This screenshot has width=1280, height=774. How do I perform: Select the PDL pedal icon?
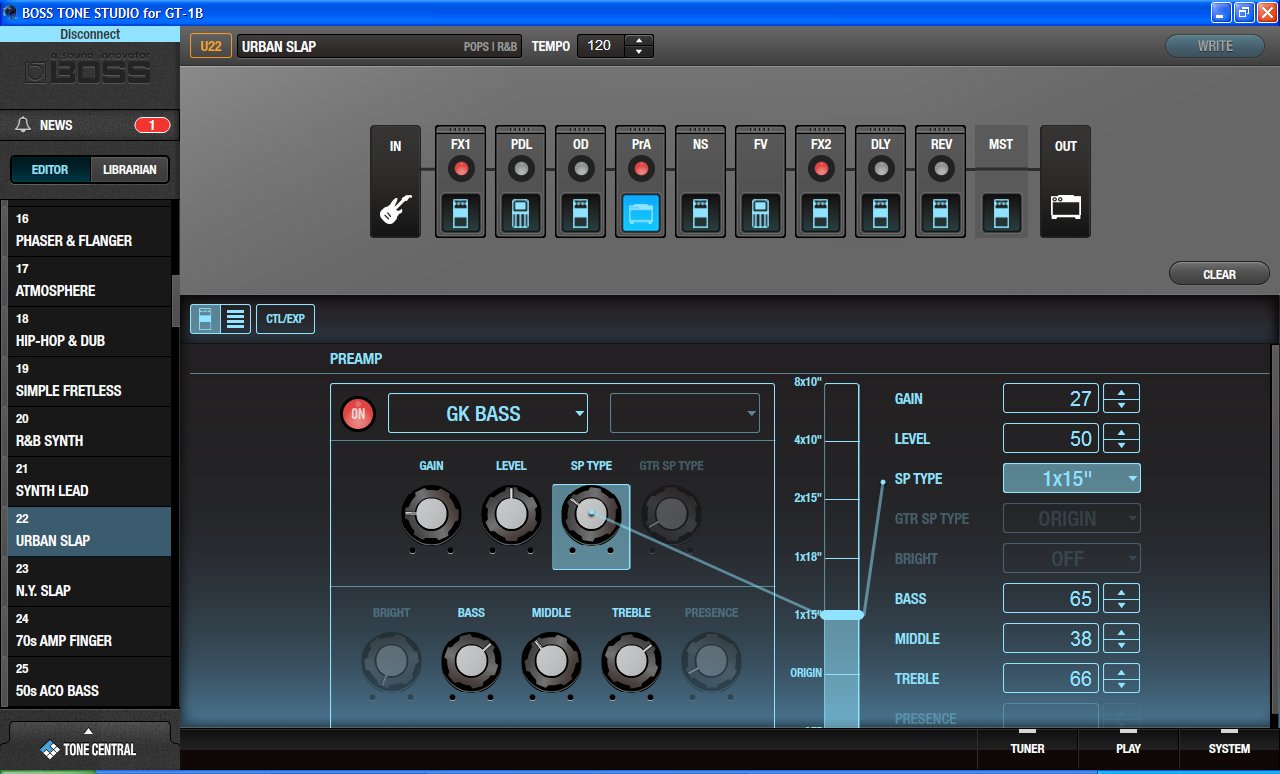521,212
